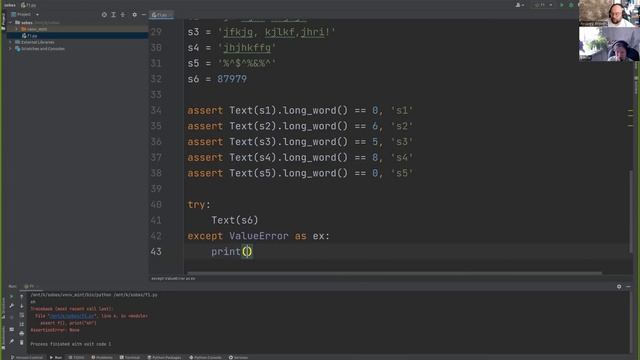Toggle Soft-Wrap in Run console
The image size is (640, 360).
22,315
